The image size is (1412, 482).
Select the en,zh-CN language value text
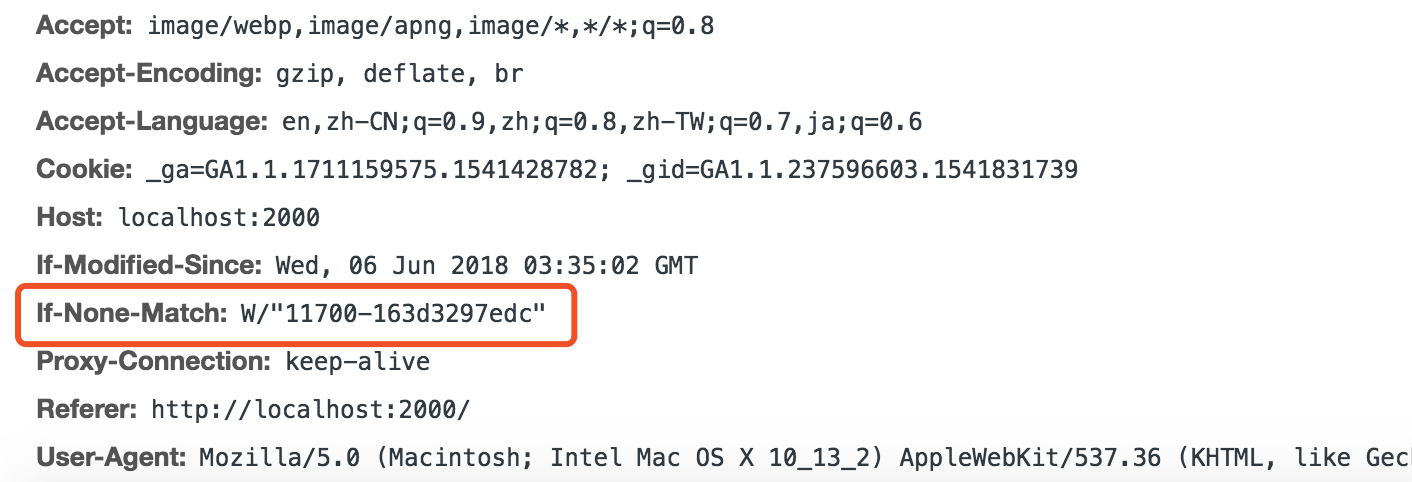602,122
